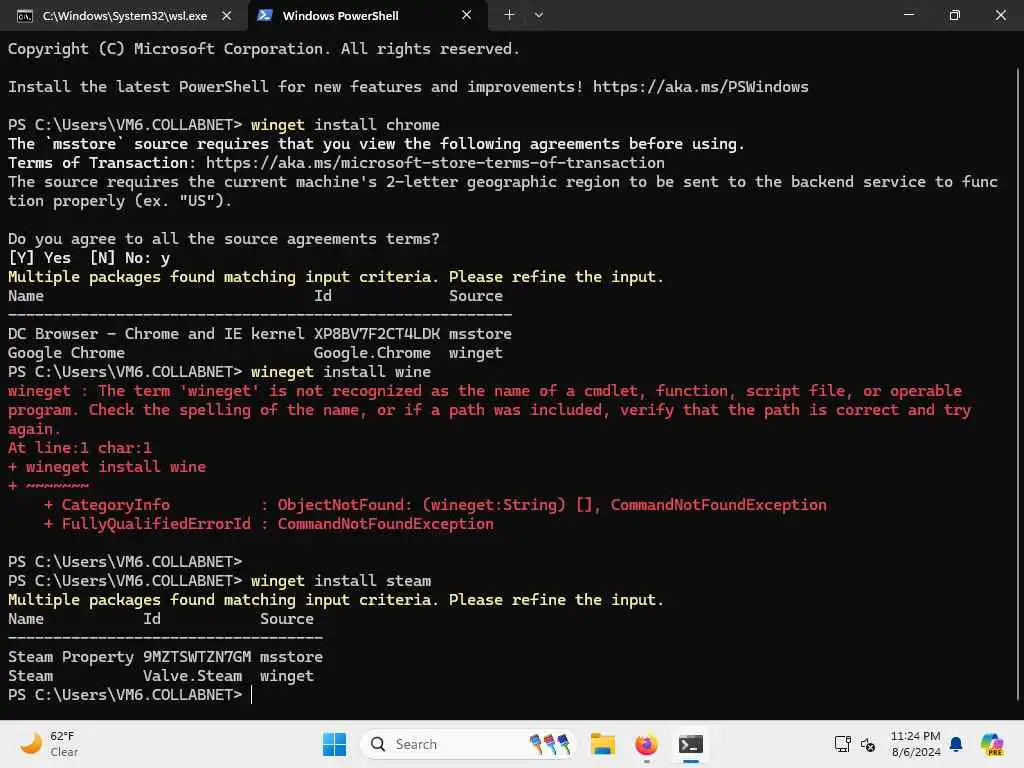Open the Copilot preview icon
Viewport: 1024px width, 768px height.
pyautogui.click(x=992, y=744)
